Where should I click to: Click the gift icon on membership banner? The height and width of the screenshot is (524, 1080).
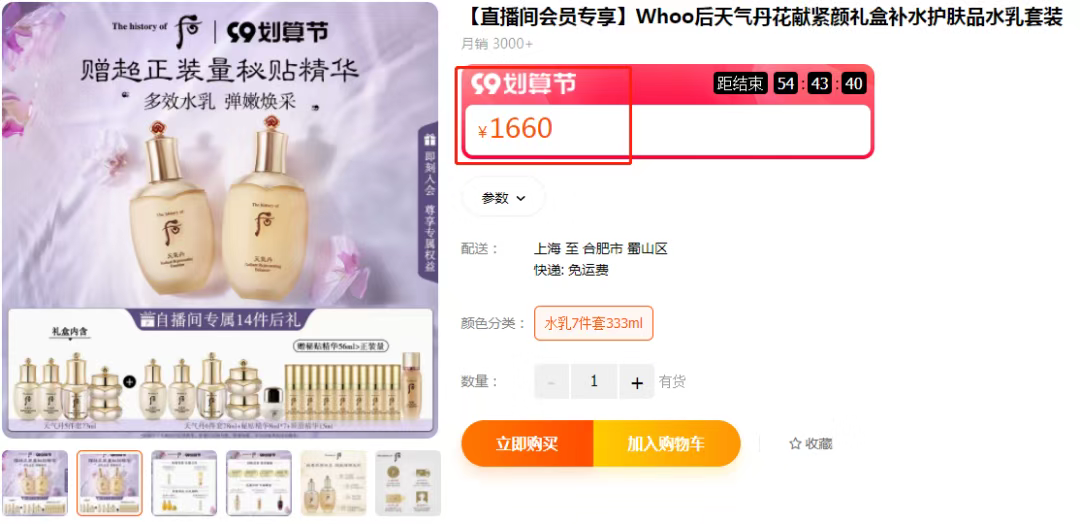click(x=430, y=140)
